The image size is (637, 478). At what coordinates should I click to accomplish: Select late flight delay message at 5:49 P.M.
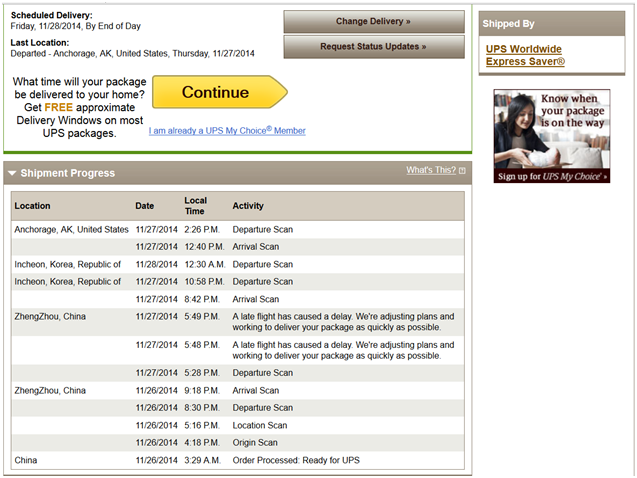343,322
